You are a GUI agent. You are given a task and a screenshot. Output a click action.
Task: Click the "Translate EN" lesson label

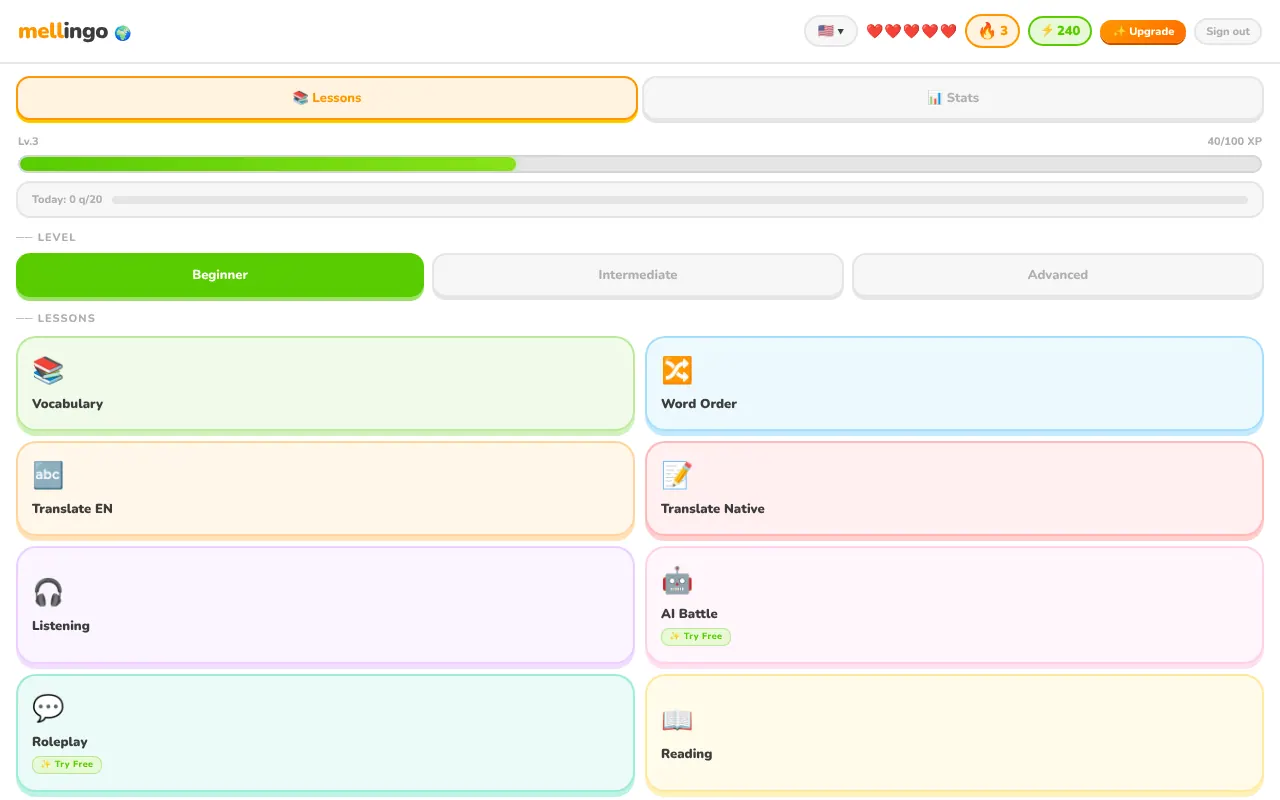pyautogui.click(x=72, y=509)
